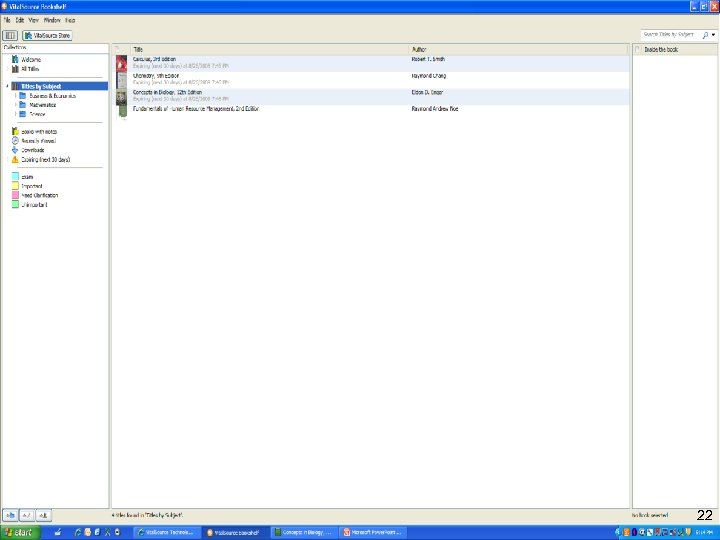Click the Calculus book cover thumbnail
The image size is (720, 540).
(x=121, y=64)
